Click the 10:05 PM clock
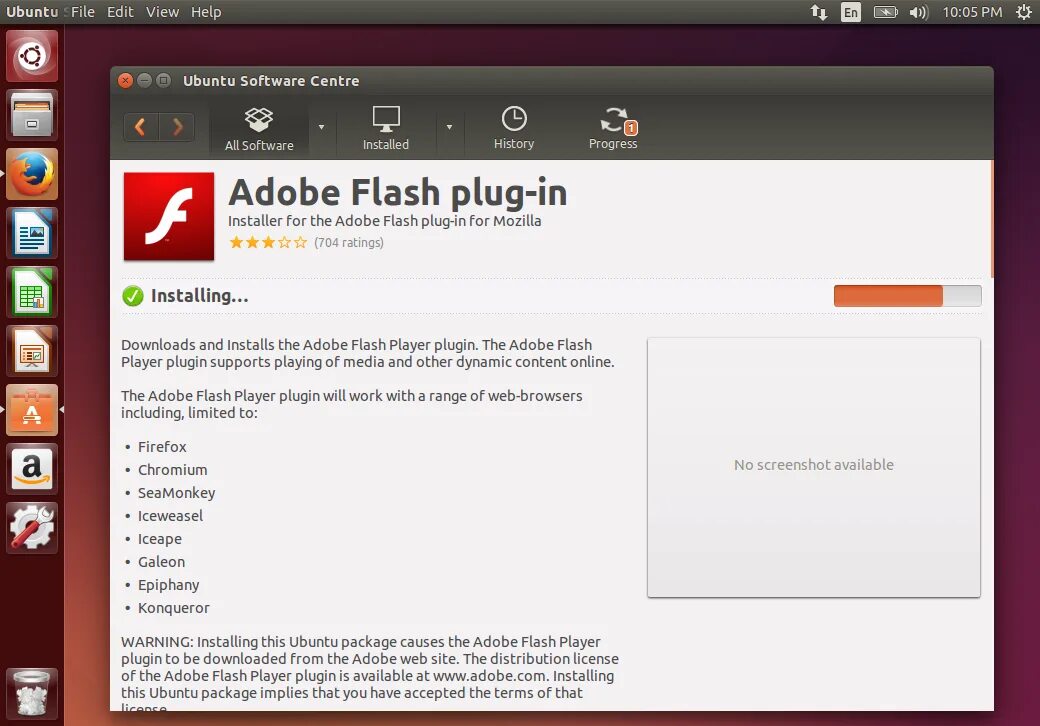This screenshot has width=1040, height=726. click(x=972, y=12)
